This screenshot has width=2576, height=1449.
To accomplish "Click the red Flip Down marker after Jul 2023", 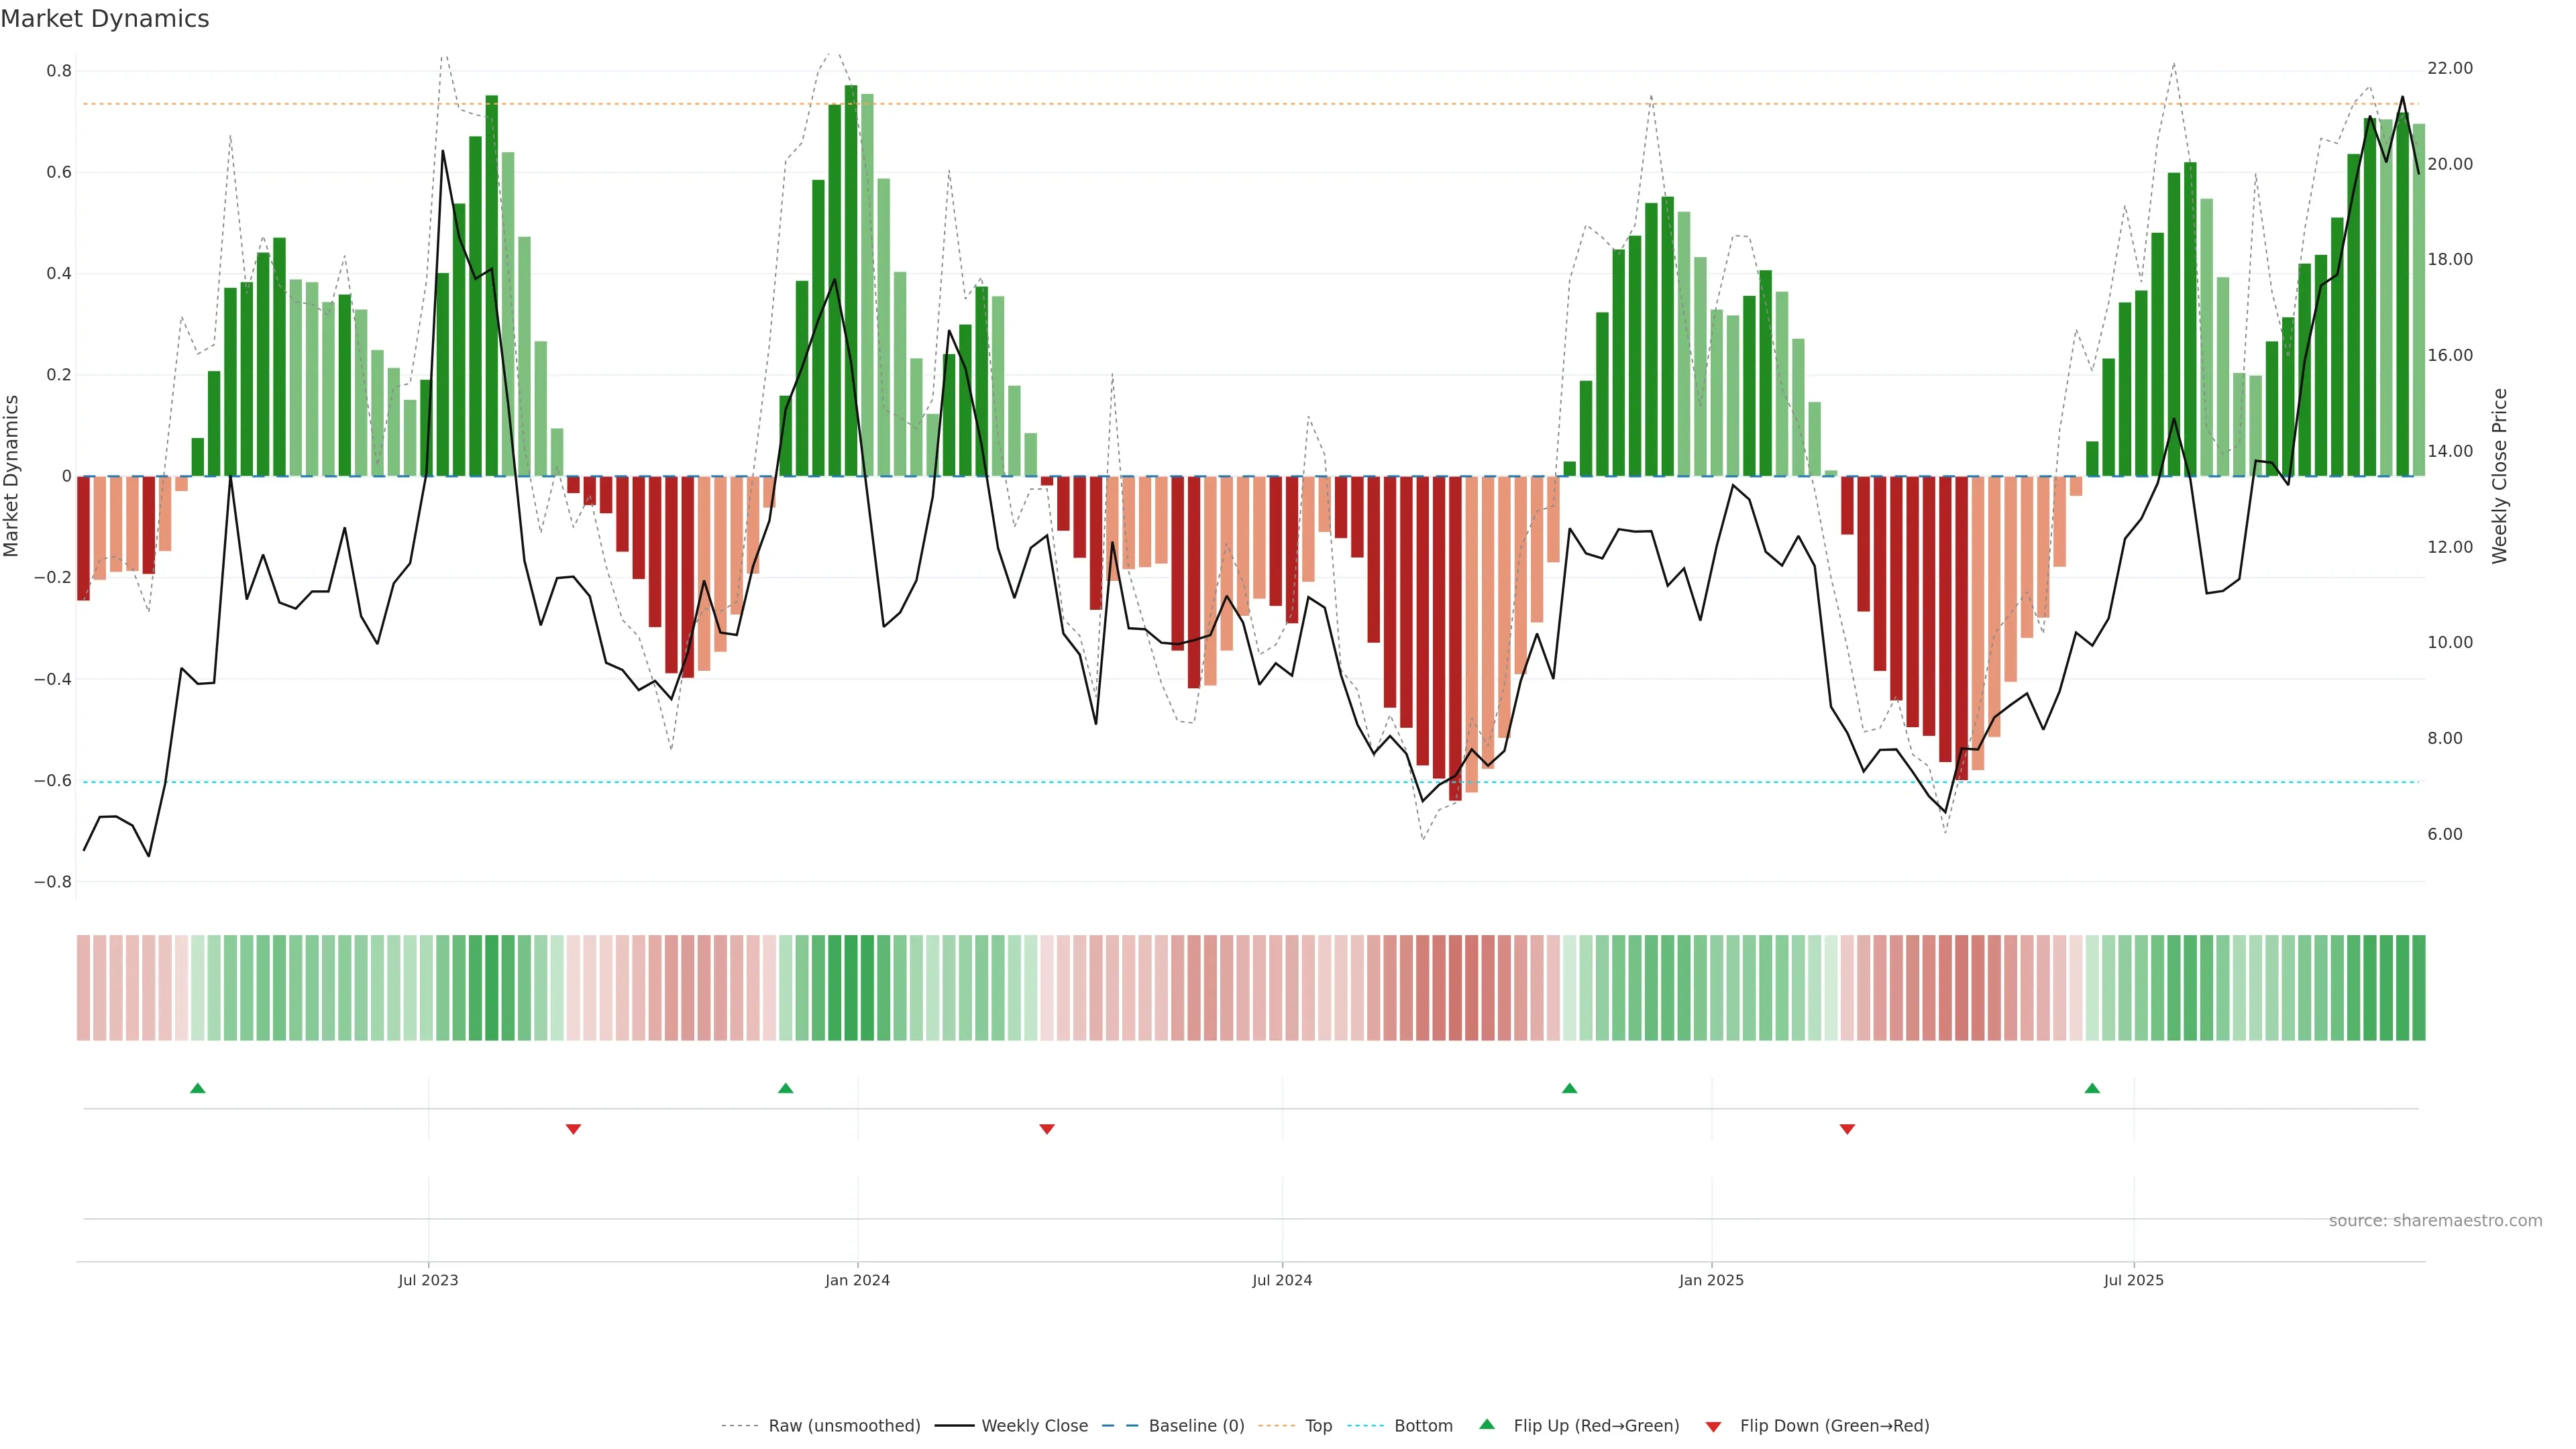I will pos(573,1129).
